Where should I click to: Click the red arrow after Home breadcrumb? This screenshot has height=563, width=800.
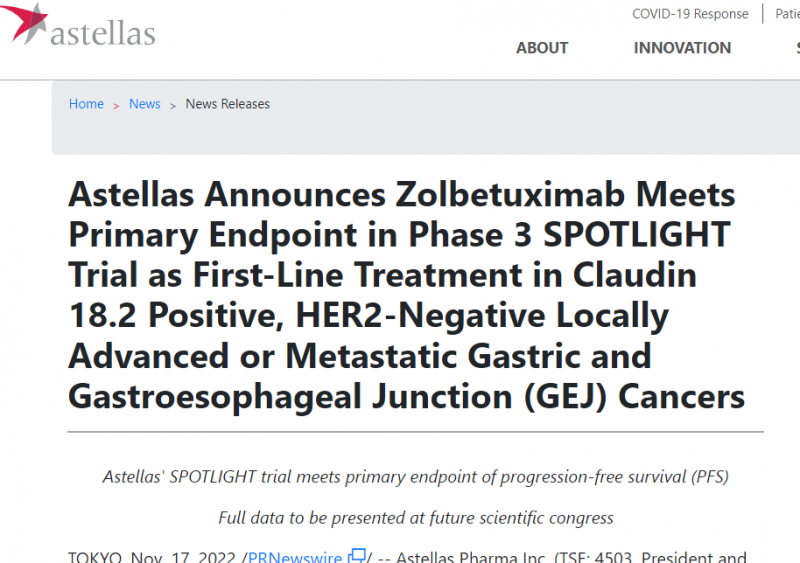coord(117,105)
